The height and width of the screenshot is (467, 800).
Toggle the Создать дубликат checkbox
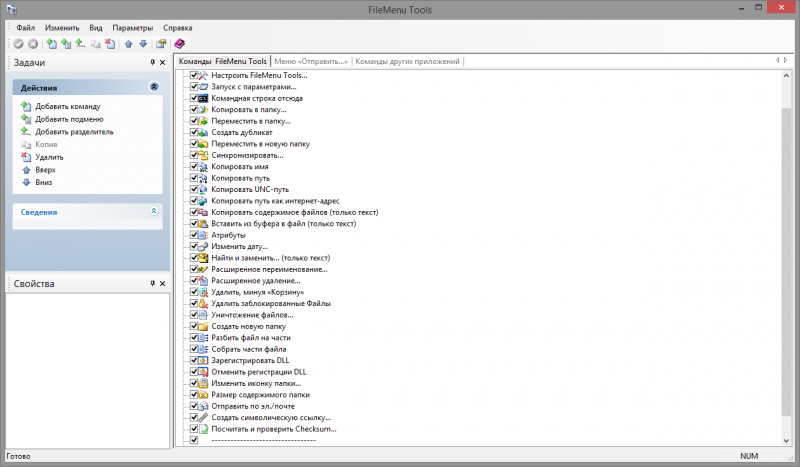pyautogui.click(x=194, y=132)
